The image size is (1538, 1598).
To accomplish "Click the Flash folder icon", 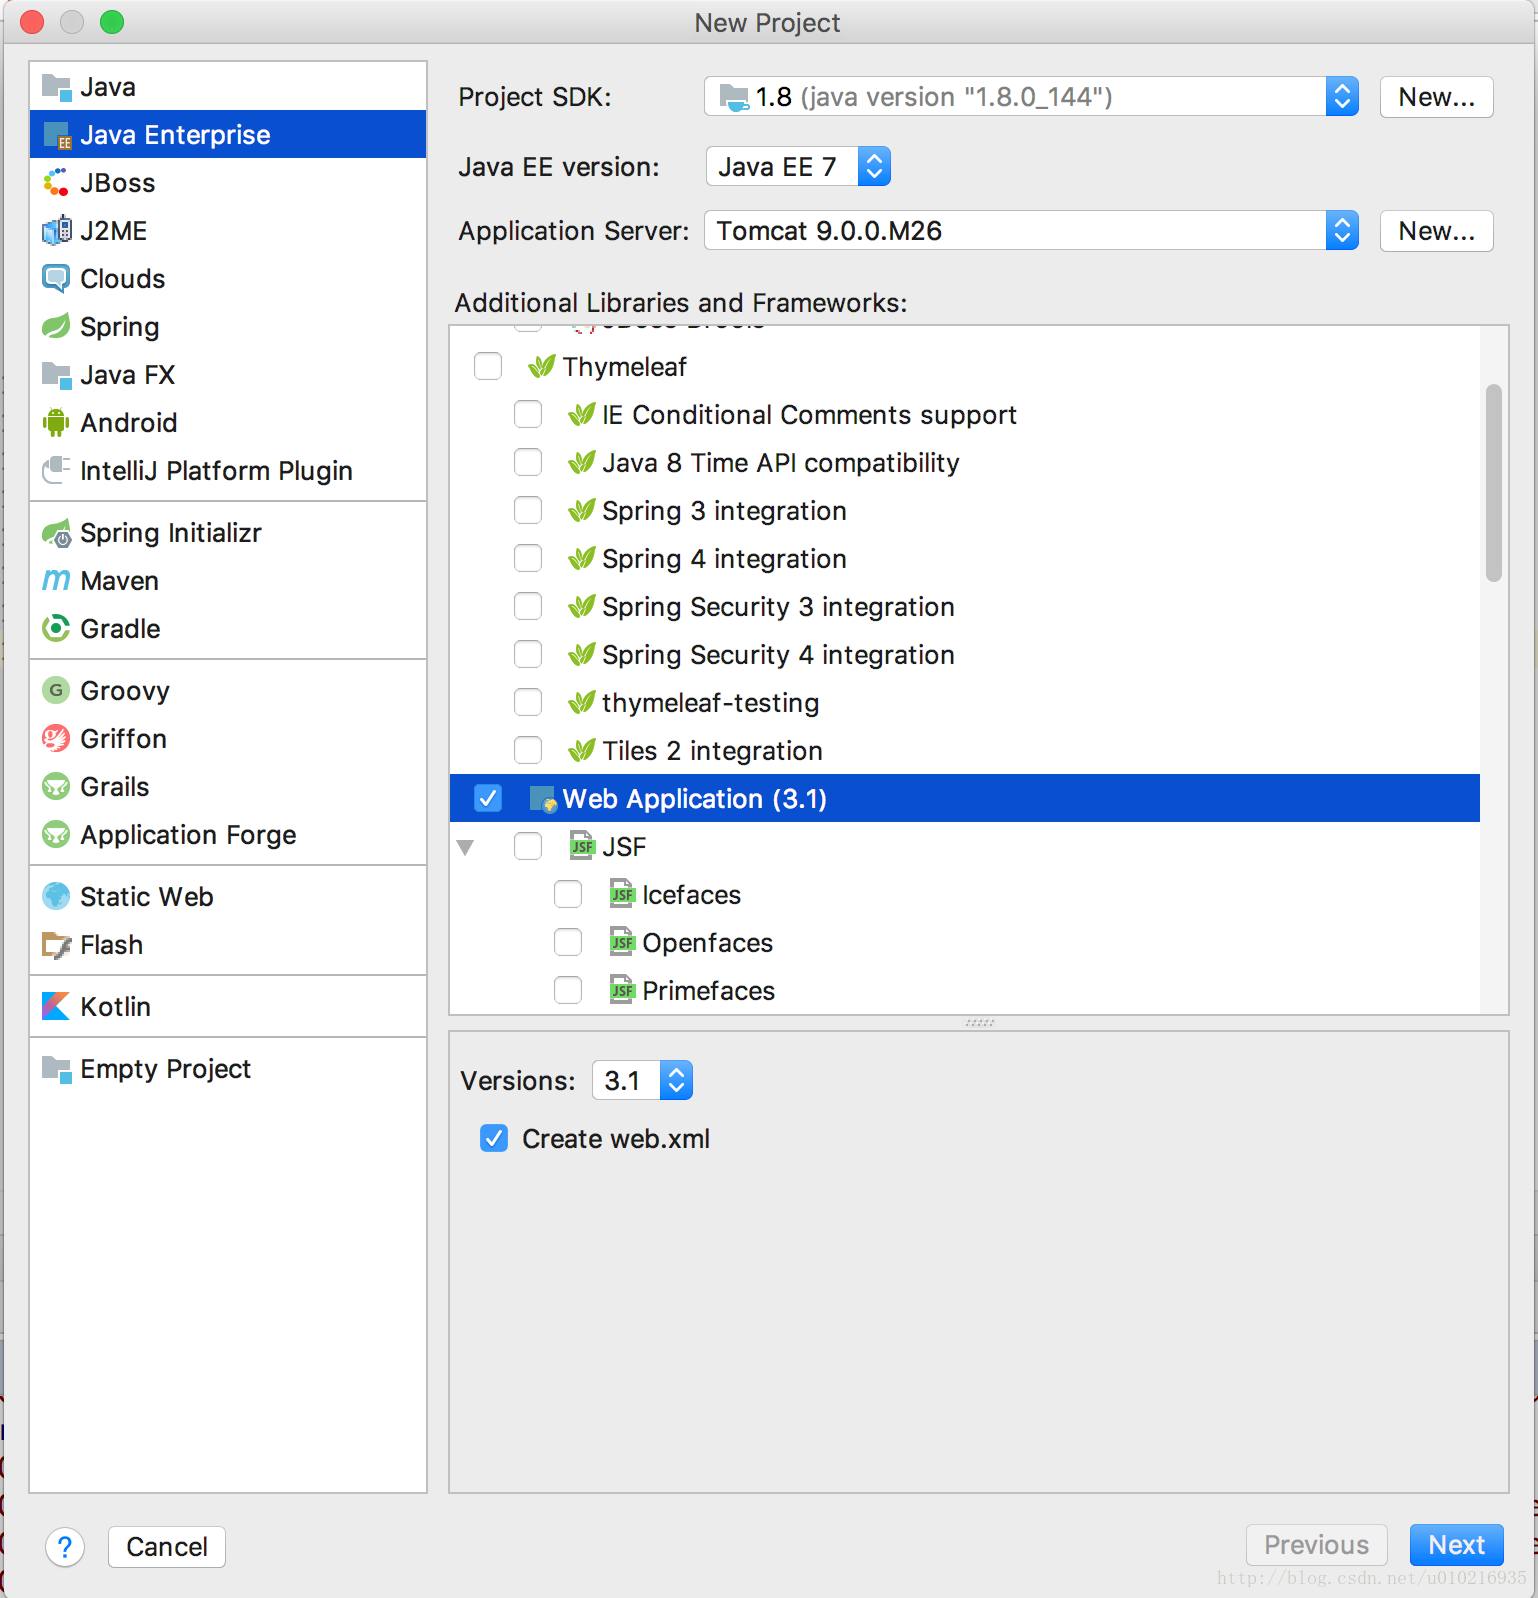I will (x=56, y=945).
